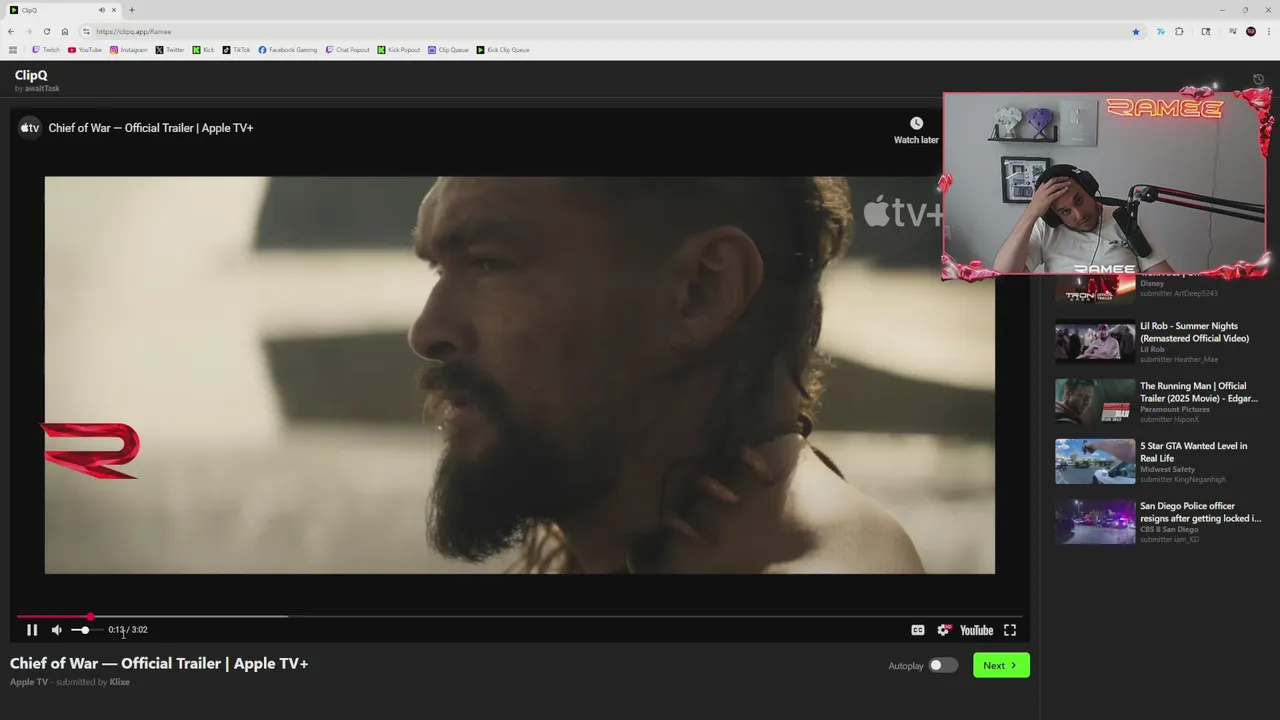Click the Apple TV channel avatar

tap(30, 128)
